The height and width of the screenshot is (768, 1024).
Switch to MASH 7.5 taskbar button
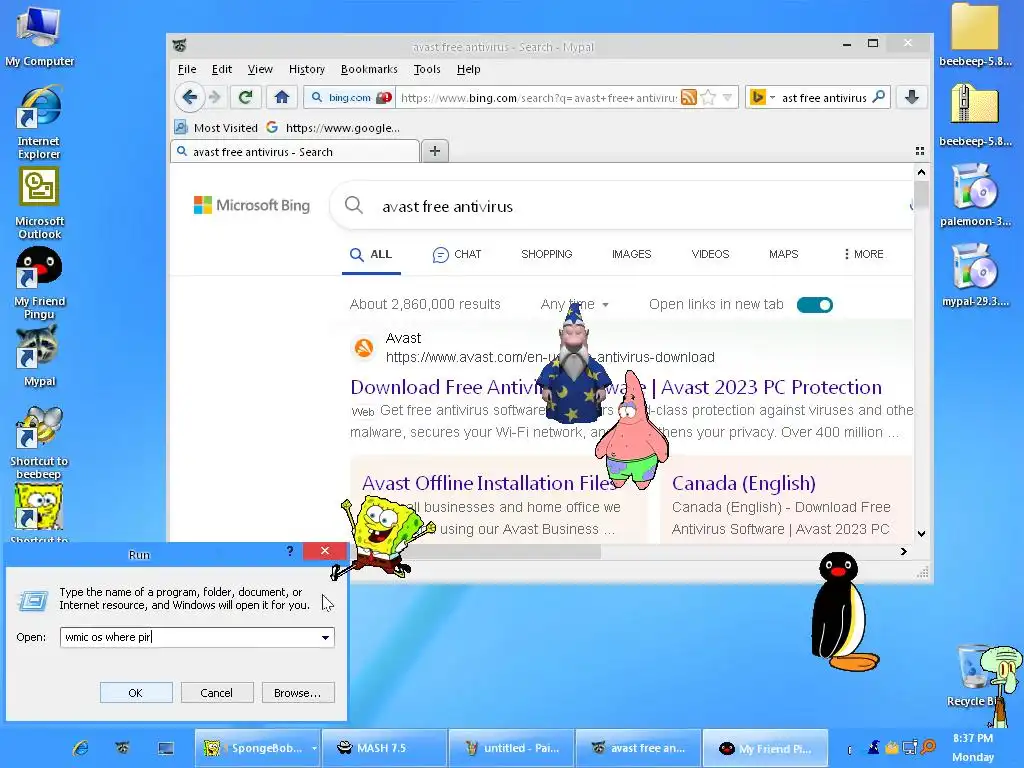[x=385, y=748]
